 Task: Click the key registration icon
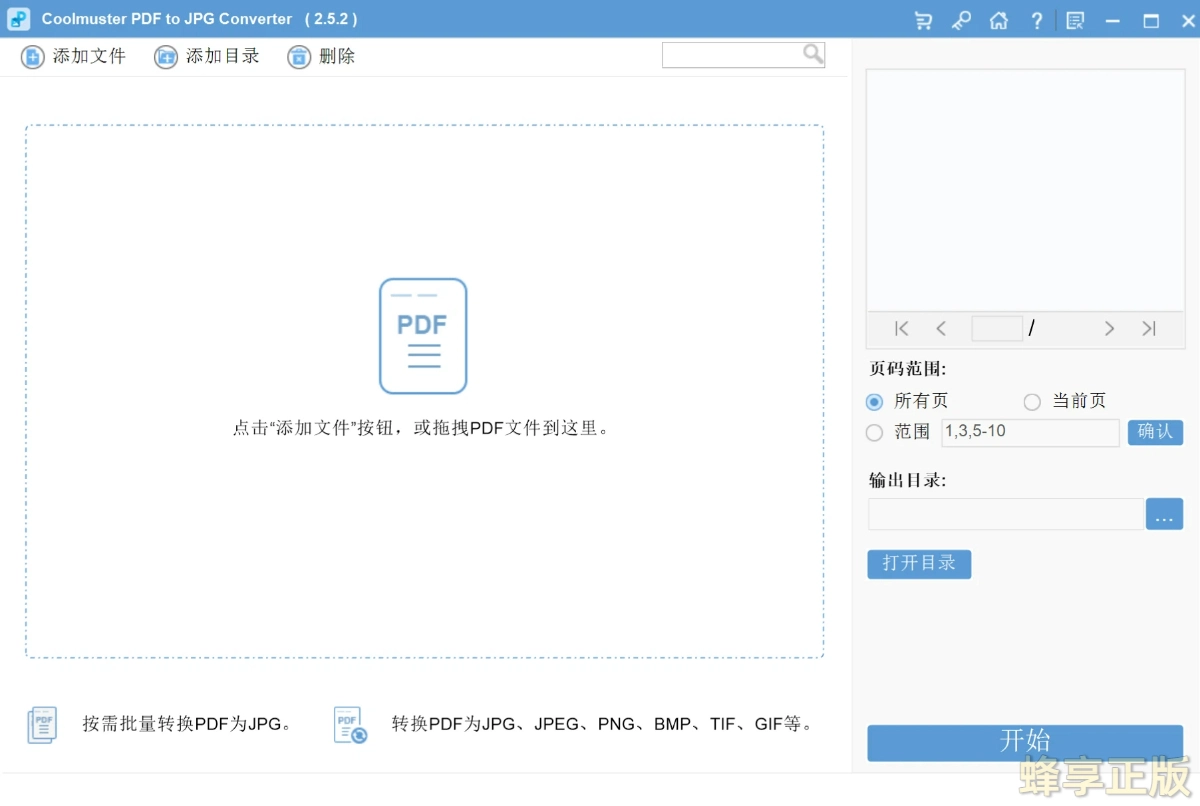961,20
